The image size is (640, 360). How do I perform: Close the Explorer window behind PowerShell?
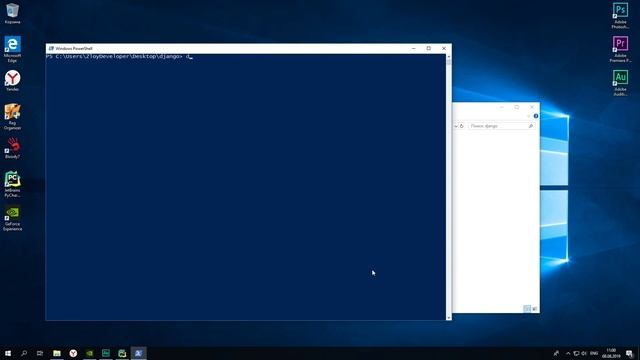532,107
